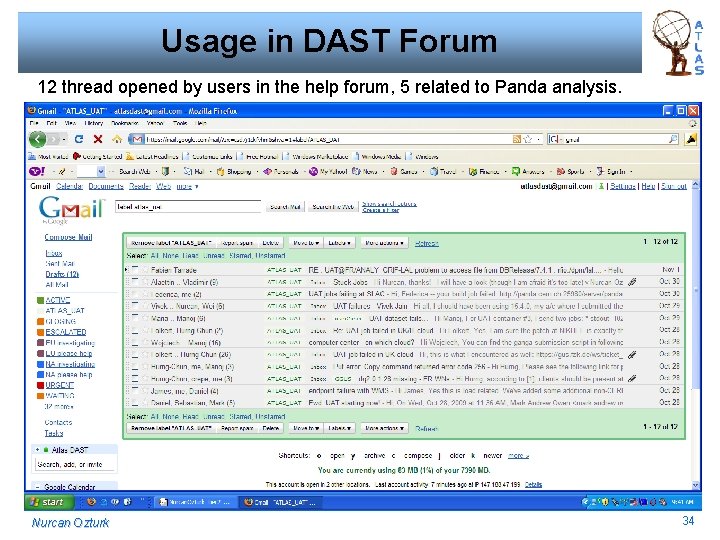Click the Firefox Reload page icon
This screenshot has width=720, height=540.
point(79,139)
